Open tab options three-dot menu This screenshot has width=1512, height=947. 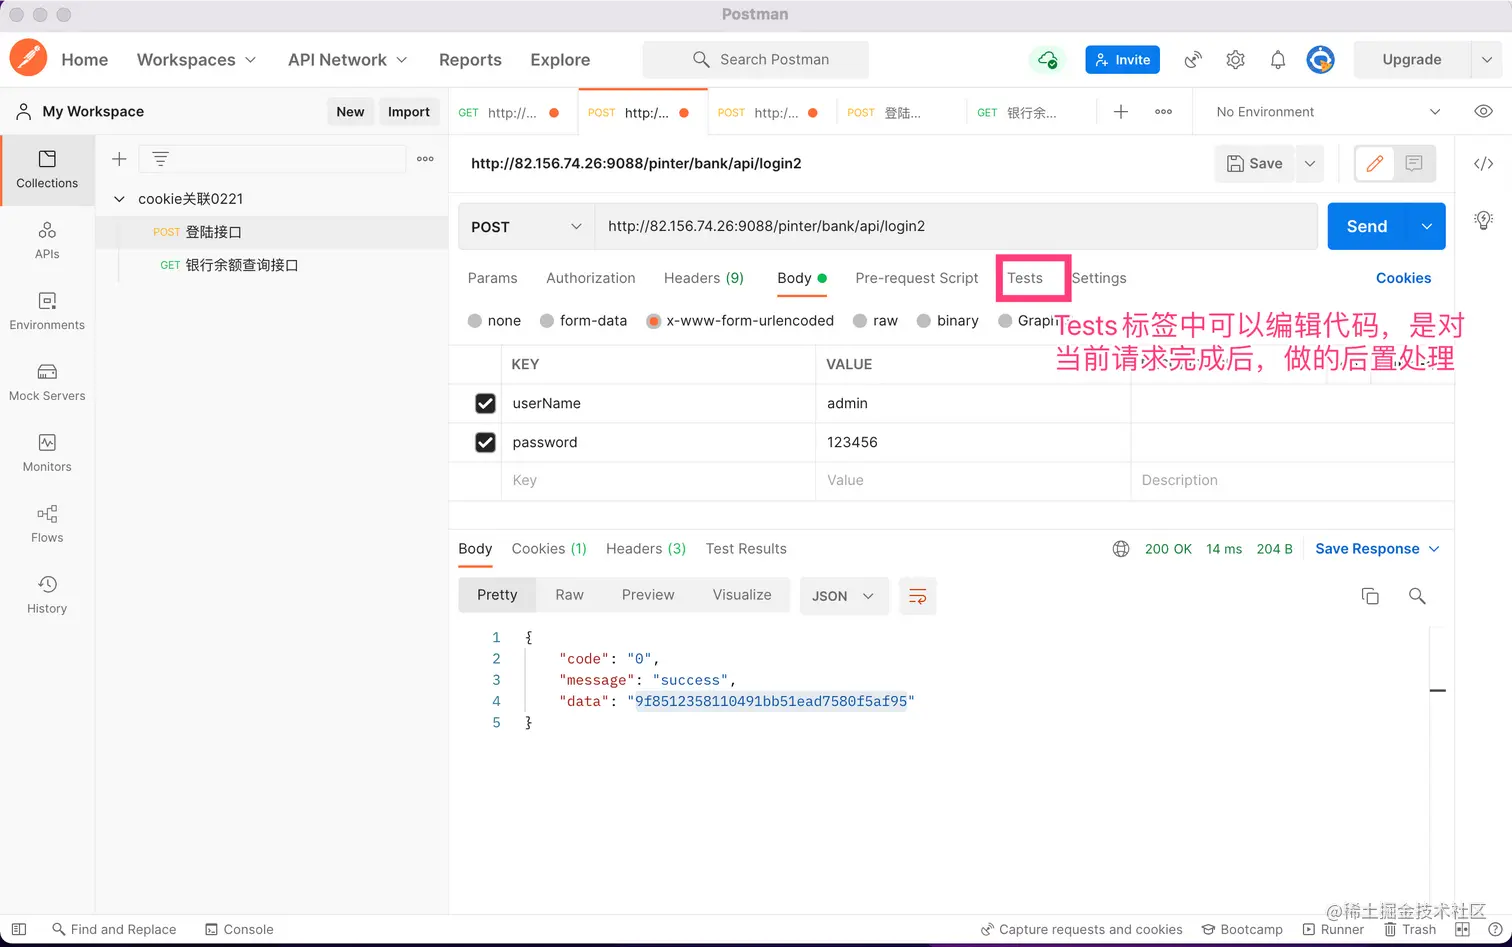pyautogui.click(x=1163, y=112)
